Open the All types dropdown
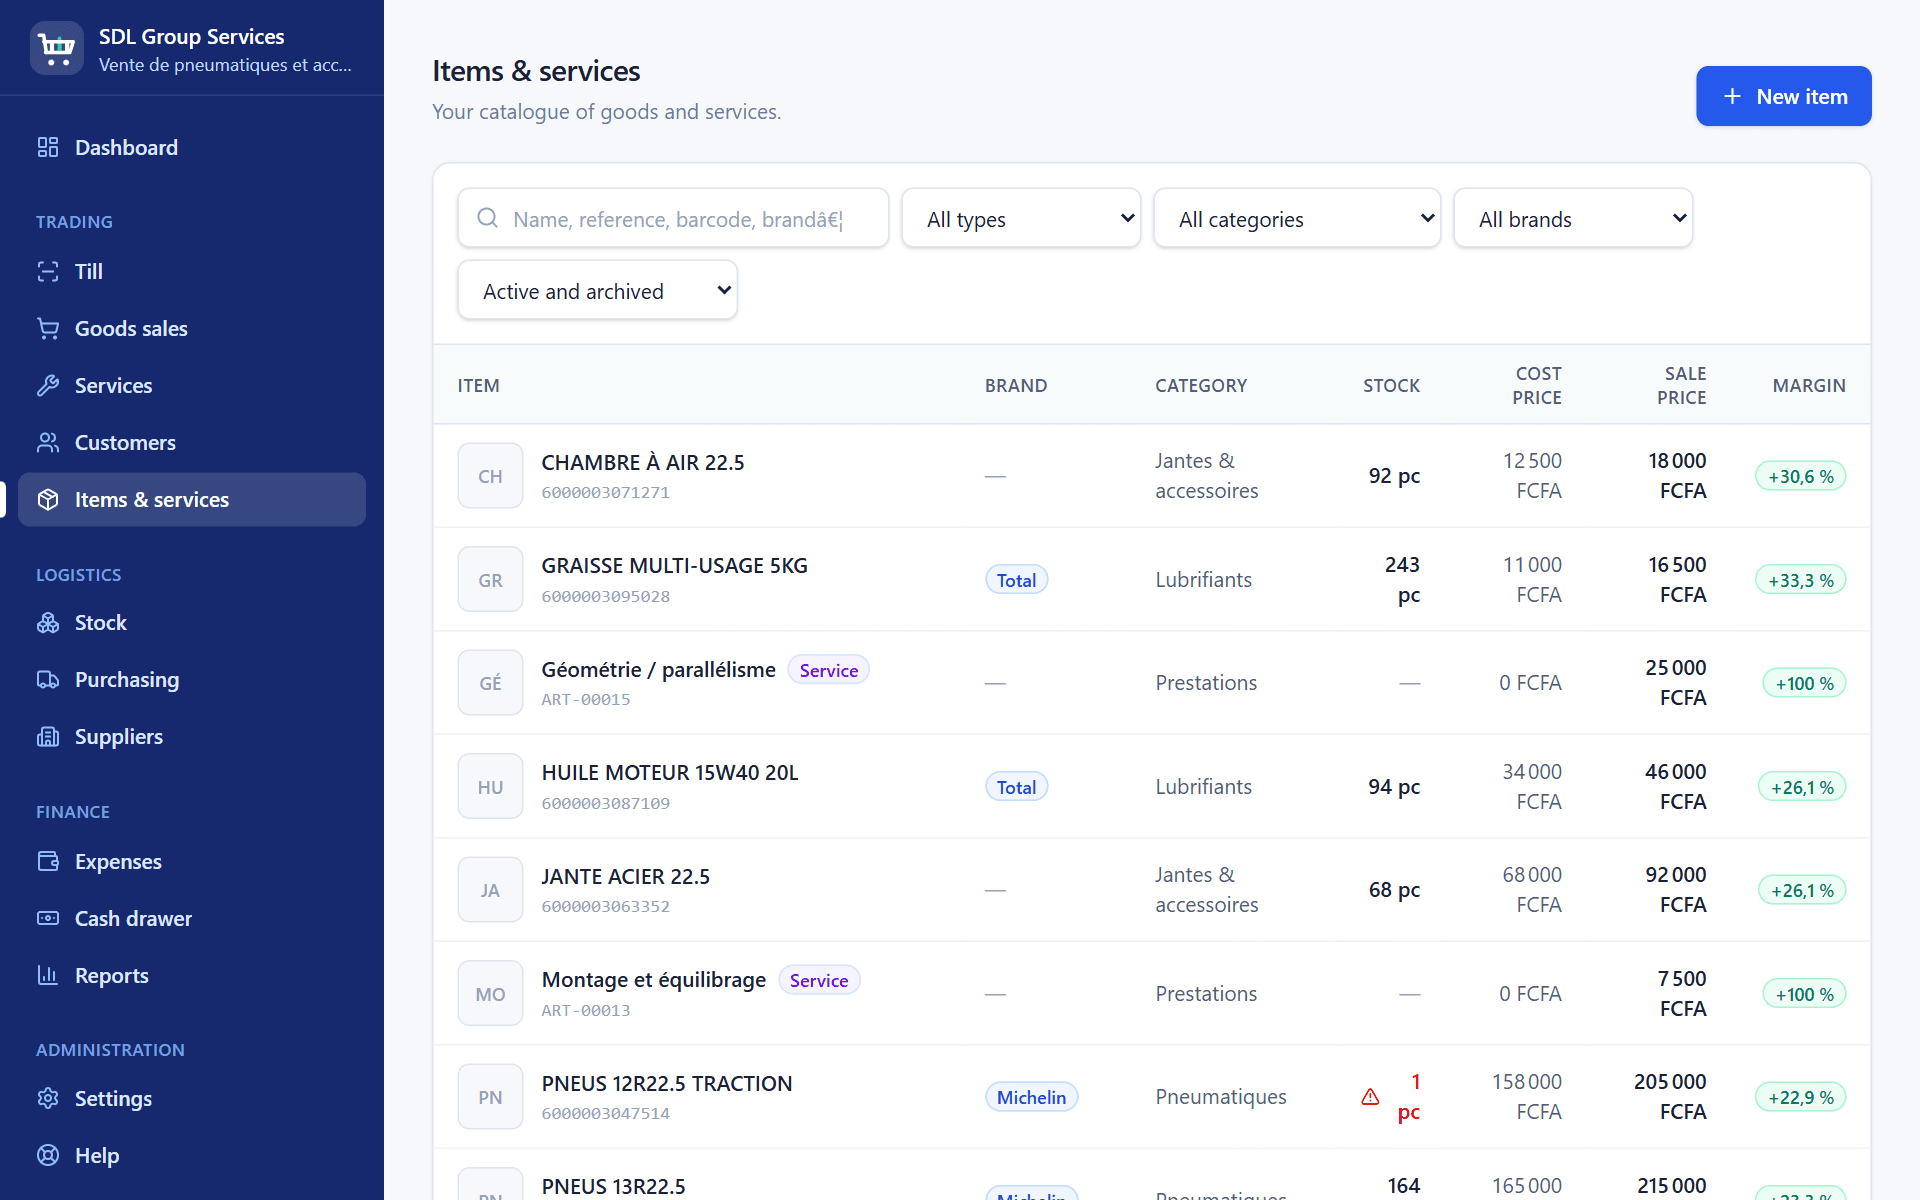 click(1021, 218)
